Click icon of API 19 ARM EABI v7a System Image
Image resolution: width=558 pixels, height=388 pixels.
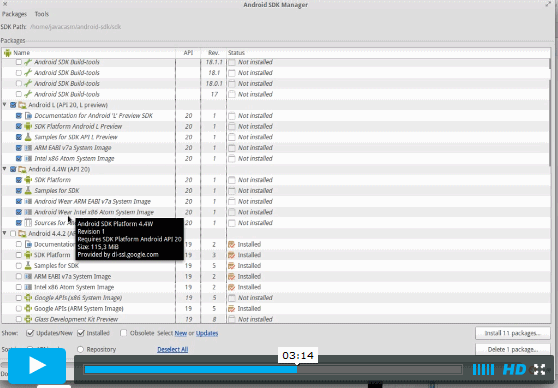(28, 276)
